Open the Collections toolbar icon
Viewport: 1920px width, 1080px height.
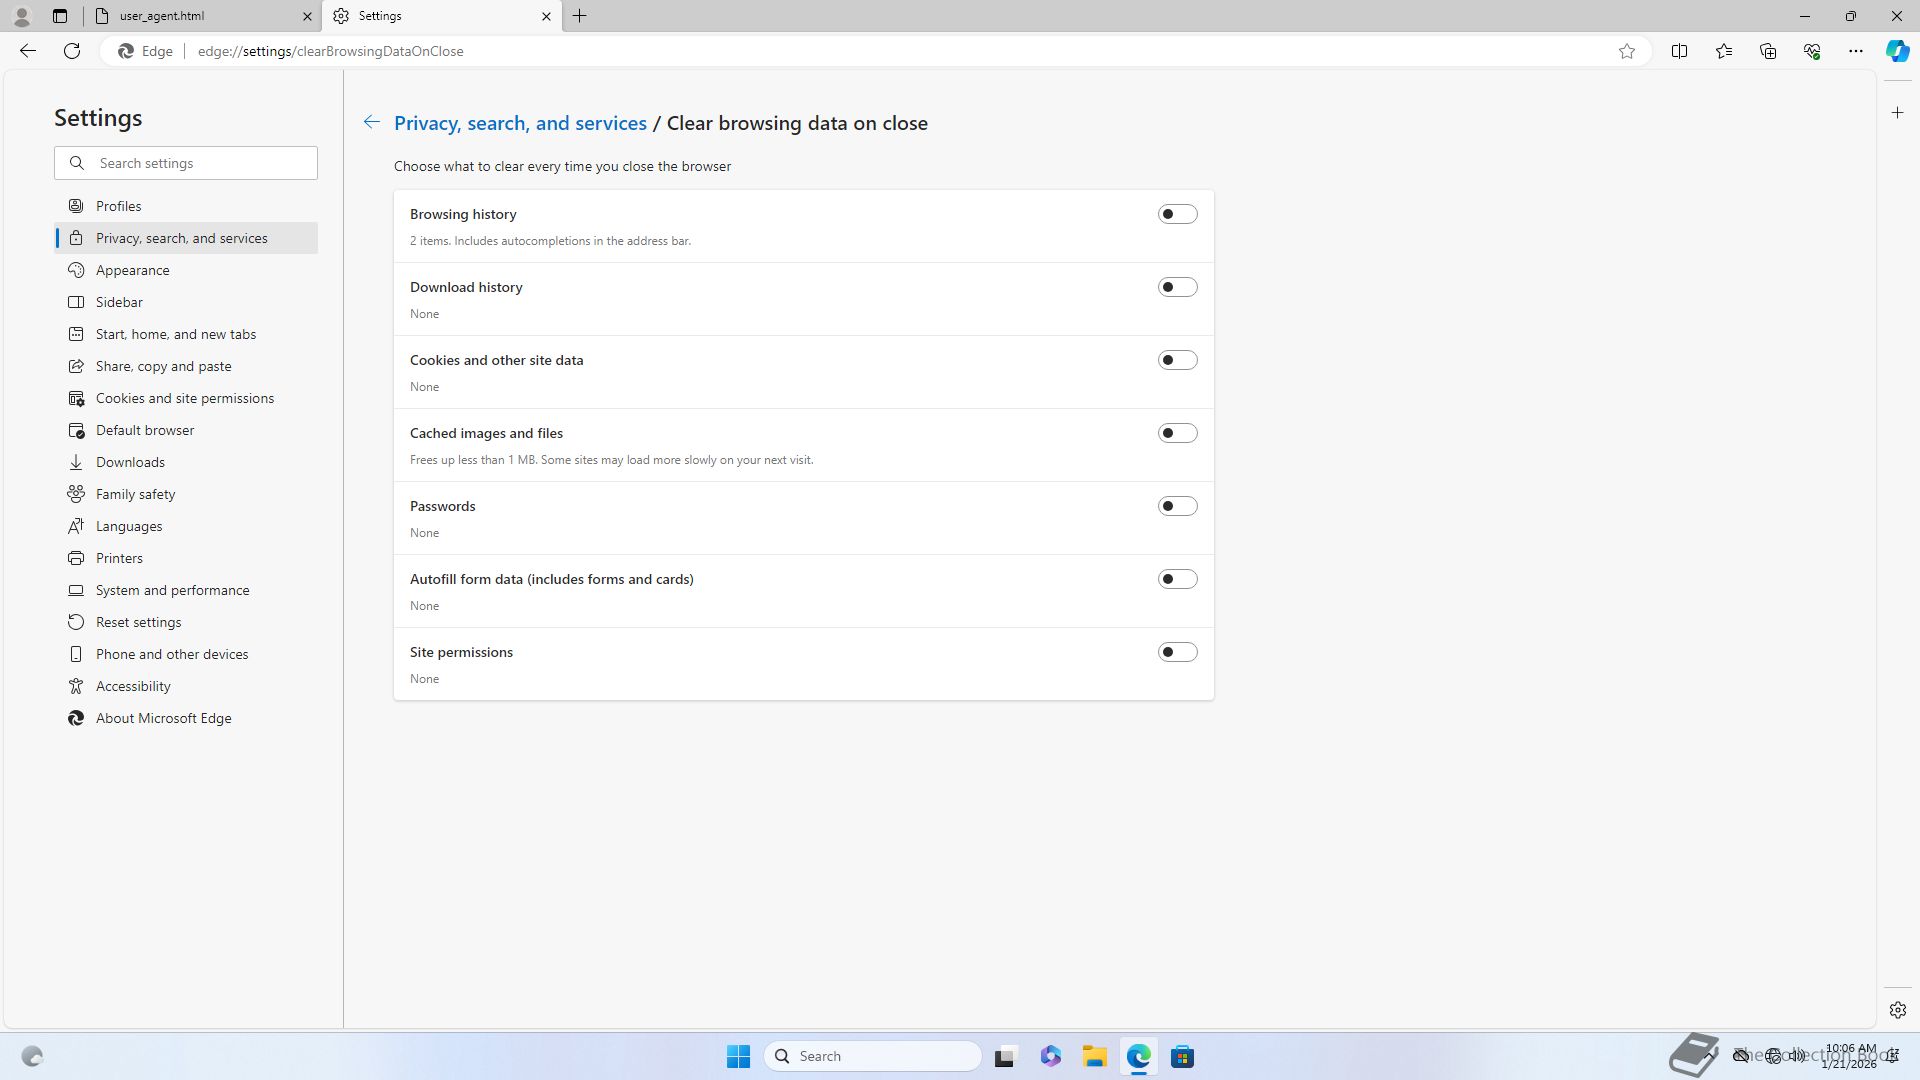1767,51
